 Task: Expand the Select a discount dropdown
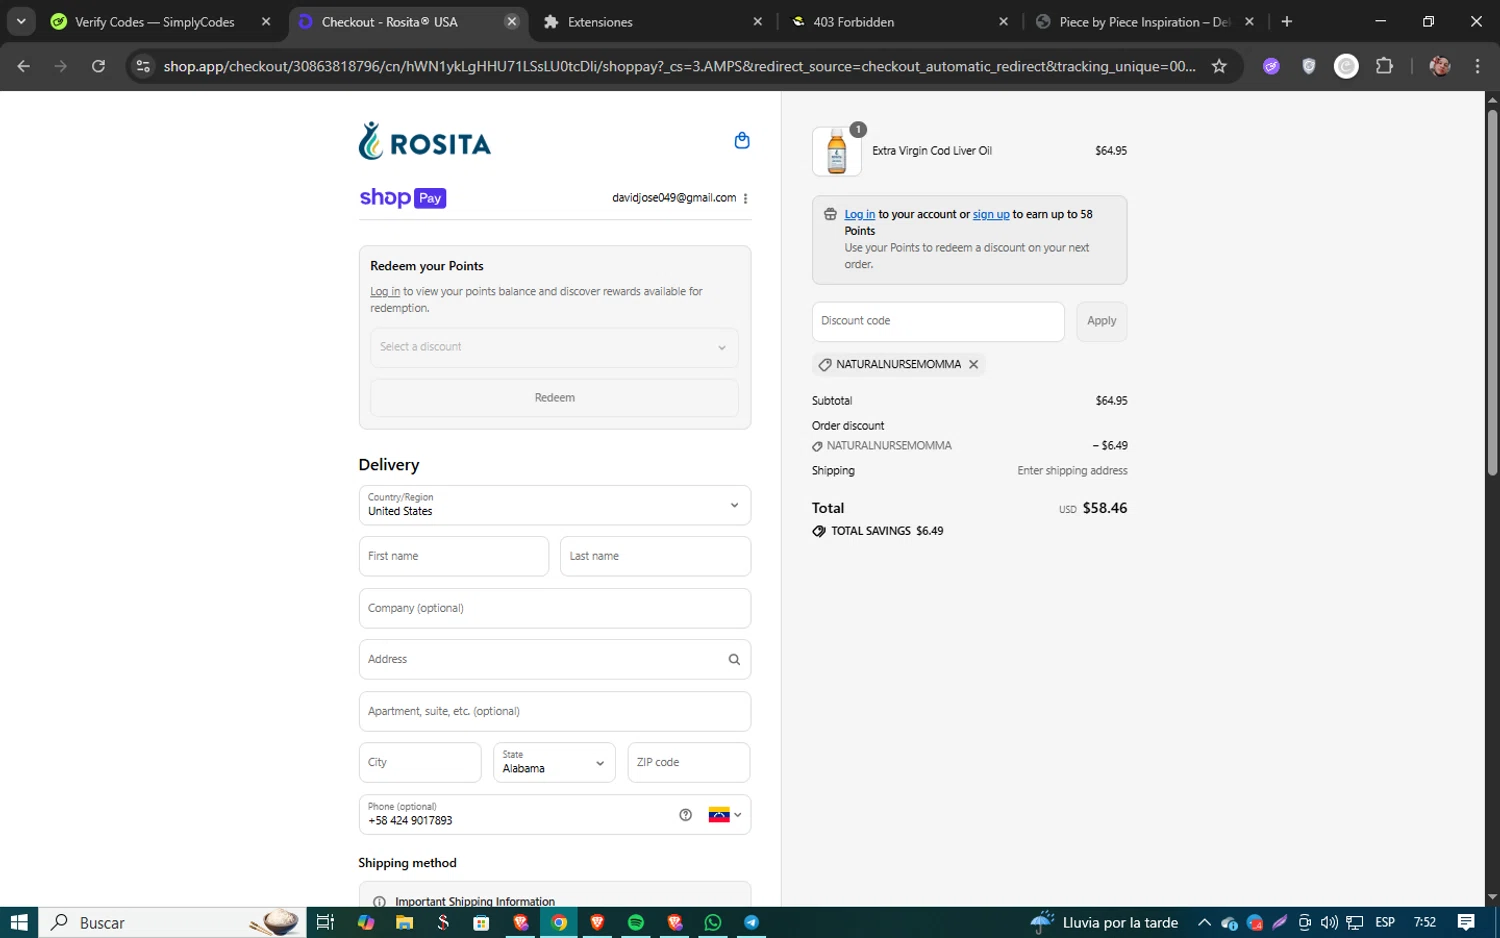pos(554,347)
